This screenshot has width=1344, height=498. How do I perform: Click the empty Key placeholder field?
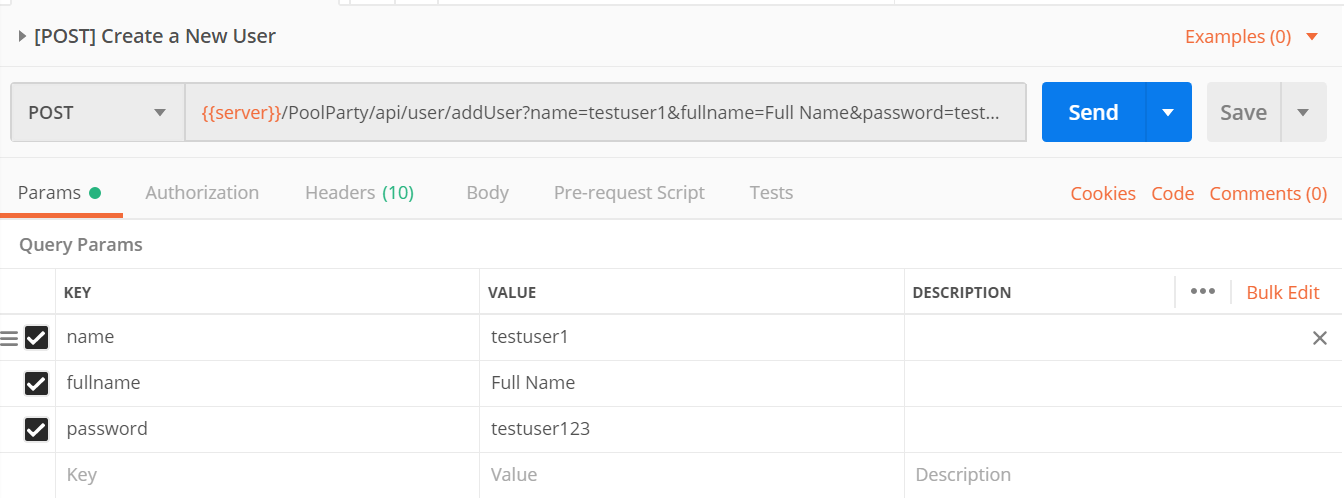(267, 475)
